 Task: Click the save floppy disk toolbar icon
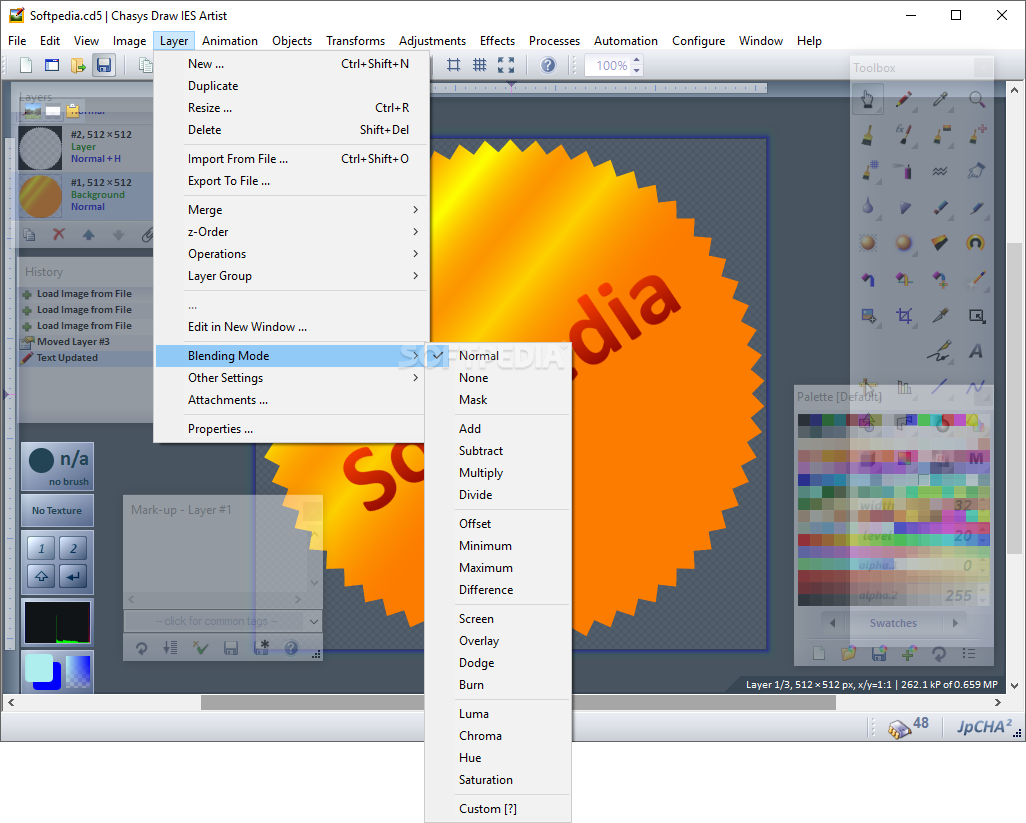[104, 65]
